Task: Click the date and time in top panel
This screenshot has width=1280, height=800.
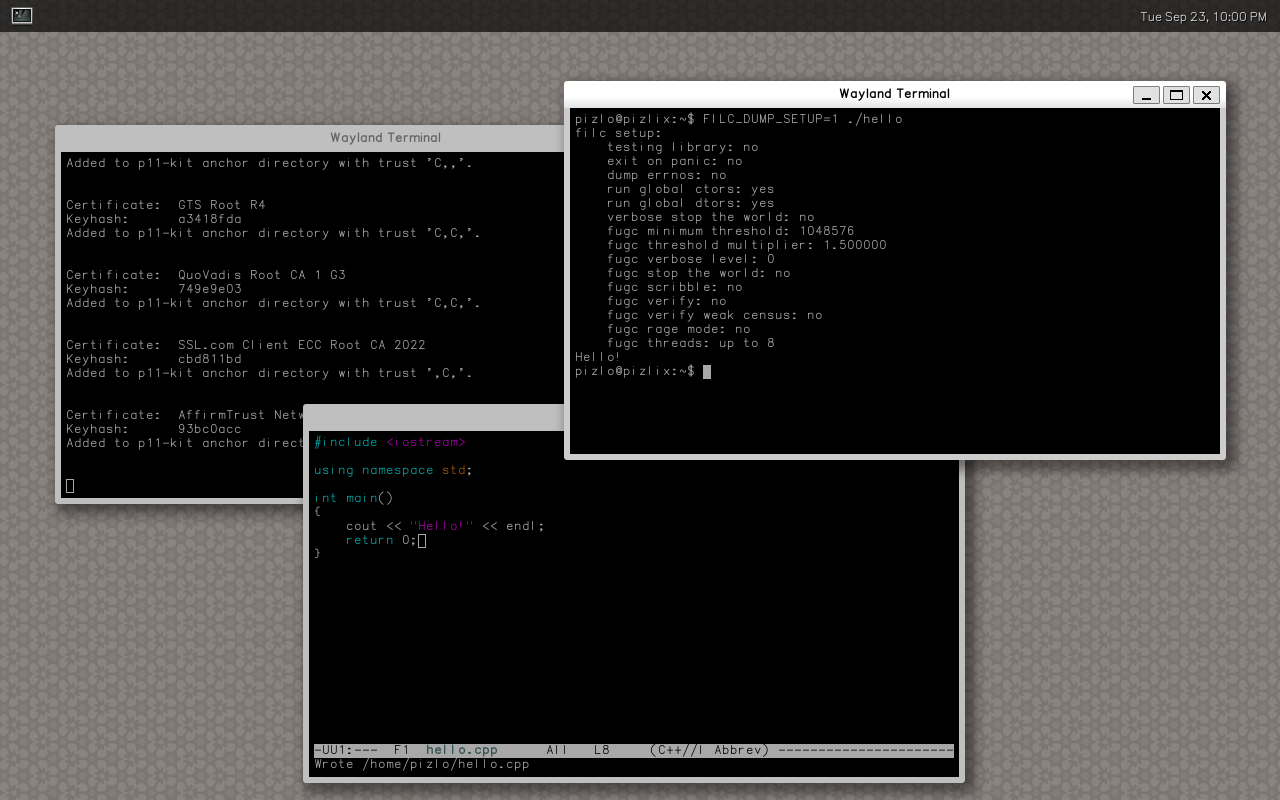Action: 1203,16
